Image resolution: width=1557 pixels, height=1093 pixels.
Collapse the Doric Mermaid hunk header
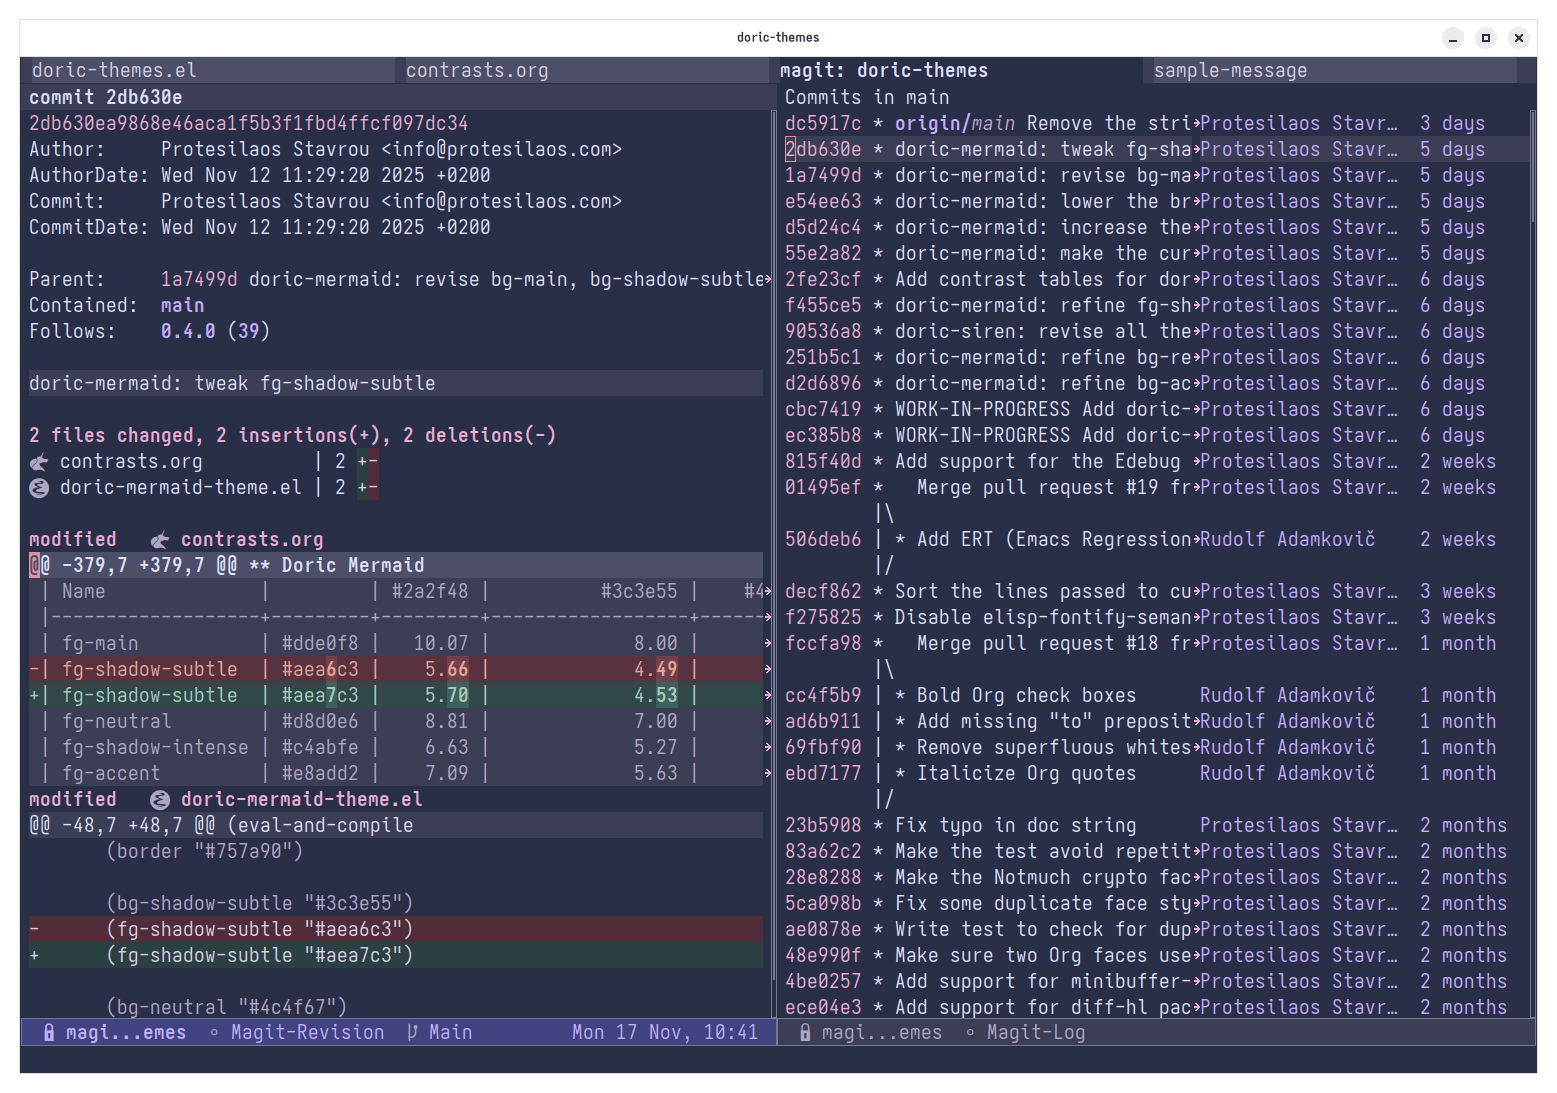click(226, 566)
